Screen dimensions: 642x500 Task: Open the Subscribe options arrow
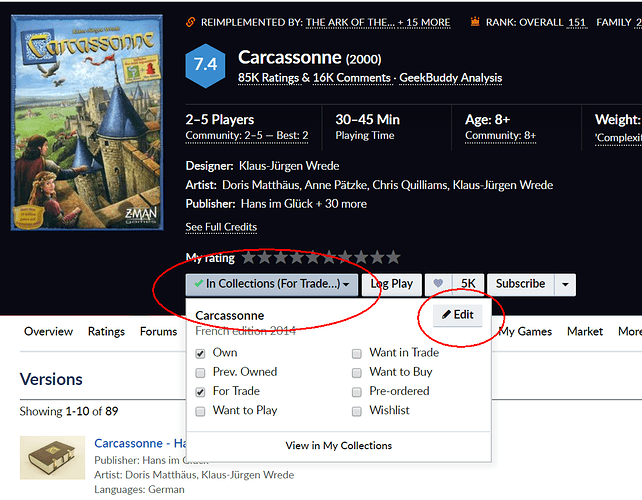[x=565, y=285]
